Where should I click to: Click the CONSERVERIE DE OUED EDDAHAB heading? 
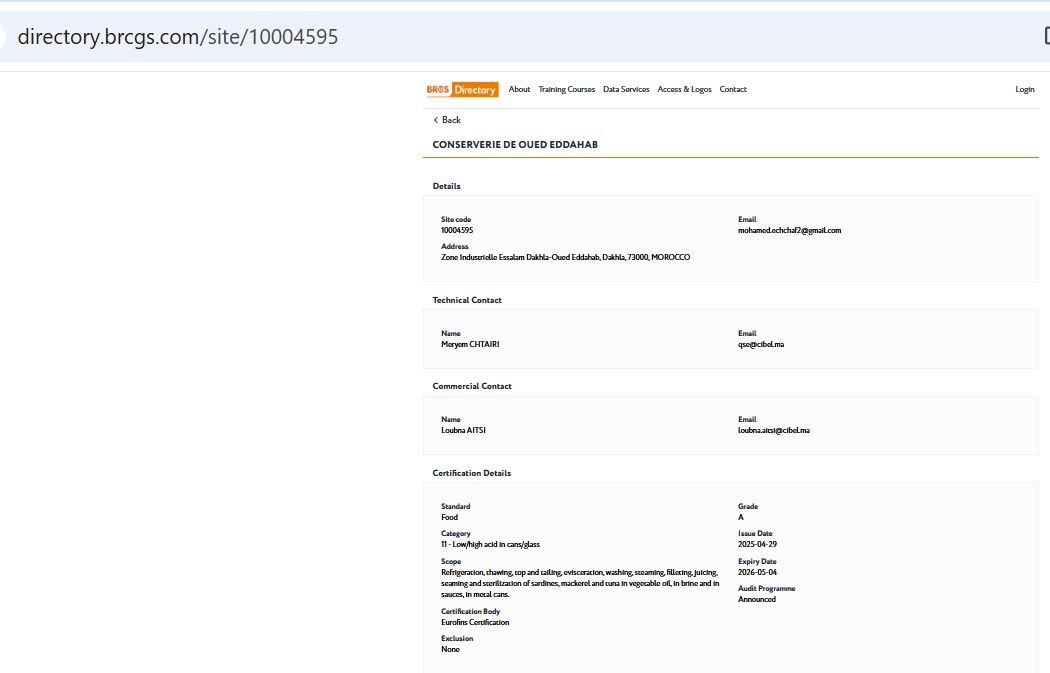tap(515, 145)
